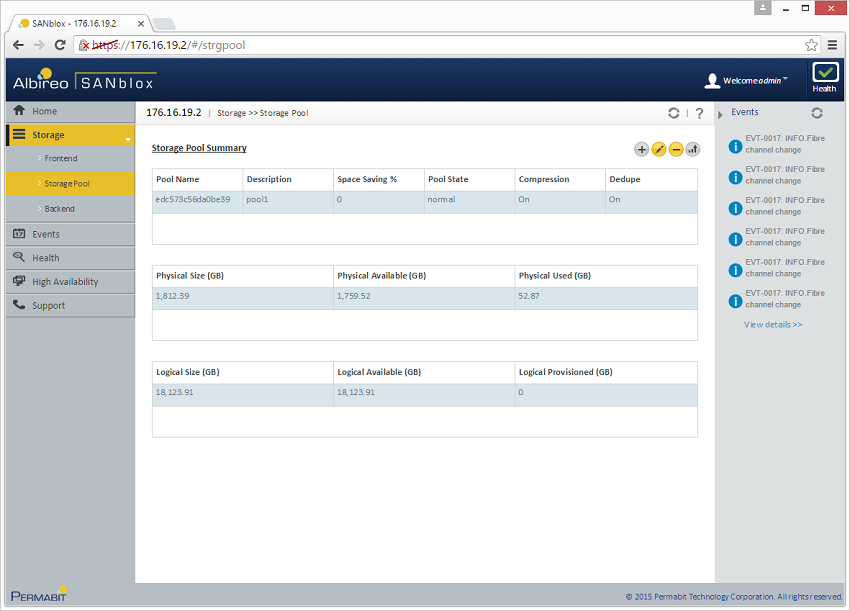
Task: Open the Welcome admin dropdown
Action: [x=755, y=81]
